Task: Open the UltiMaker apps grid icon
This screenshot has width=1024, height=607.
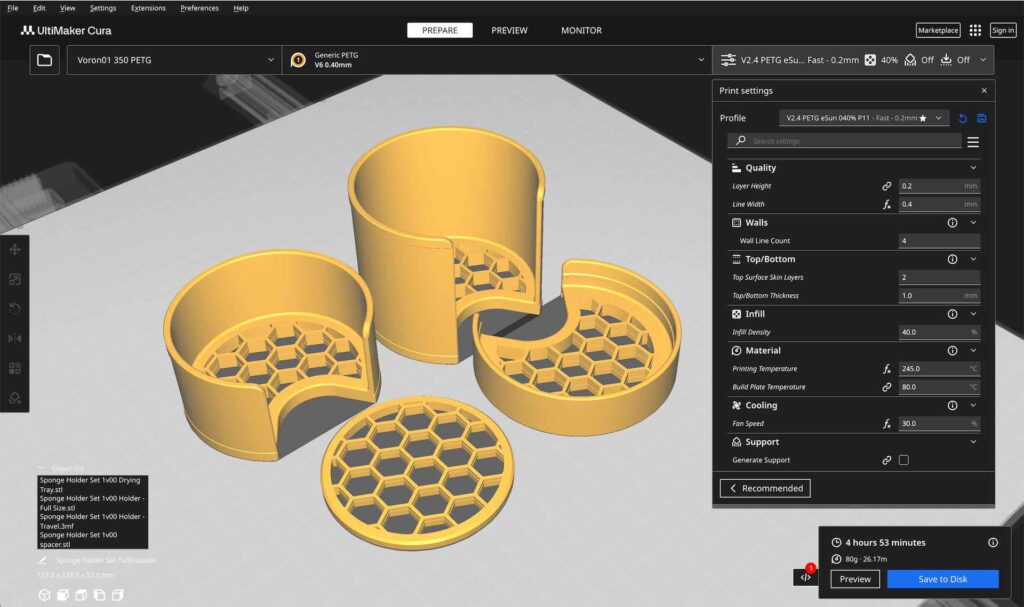Action: pyautogui.click(x=975, y=31)
